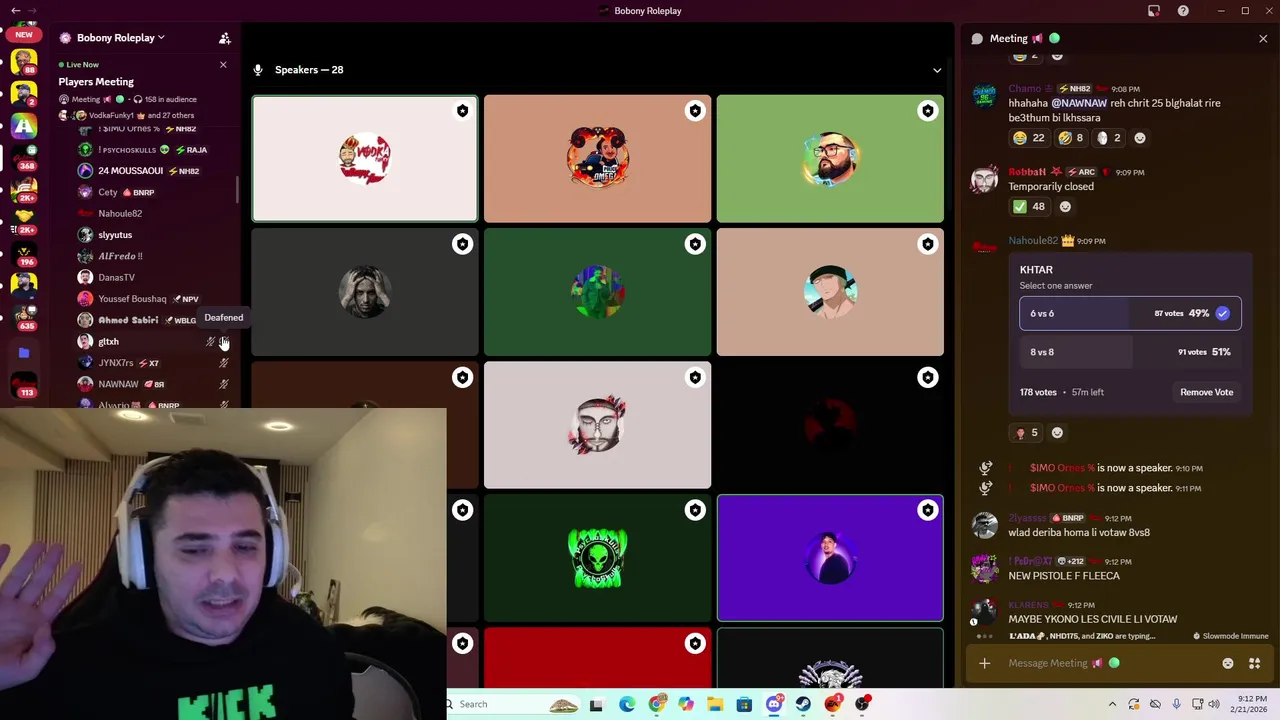Image resolution: width=1280 pixels, height=720 pixels.
Task: Select the 6 vs 6 poll answer
Action: click(x=1130, y=313)
